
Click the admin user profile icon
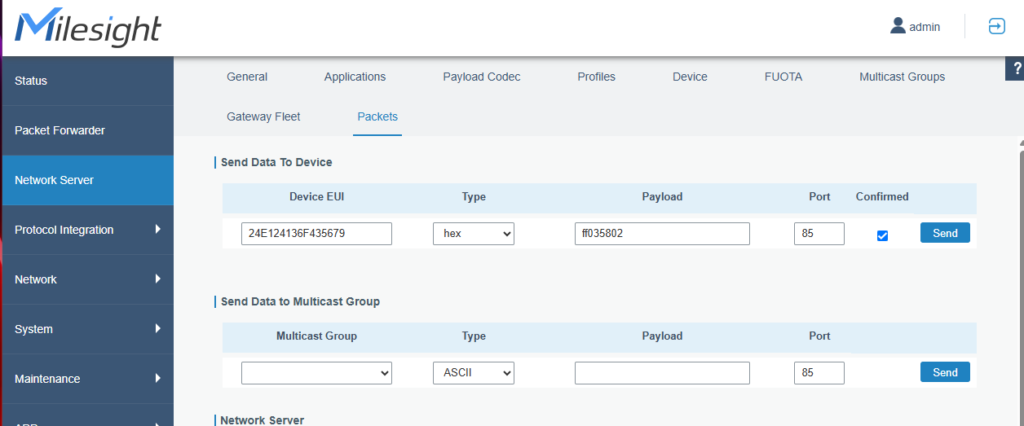pyautogui.click(x=897, y=27)
